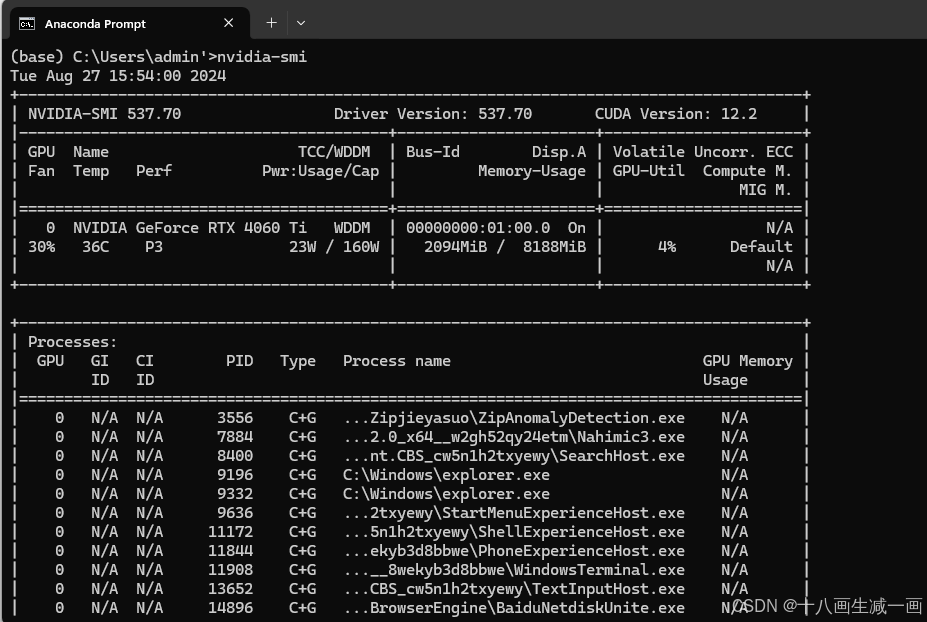Close the Anaconda Prompt tab
The image size is (927, 622).
tap(229, 23)
